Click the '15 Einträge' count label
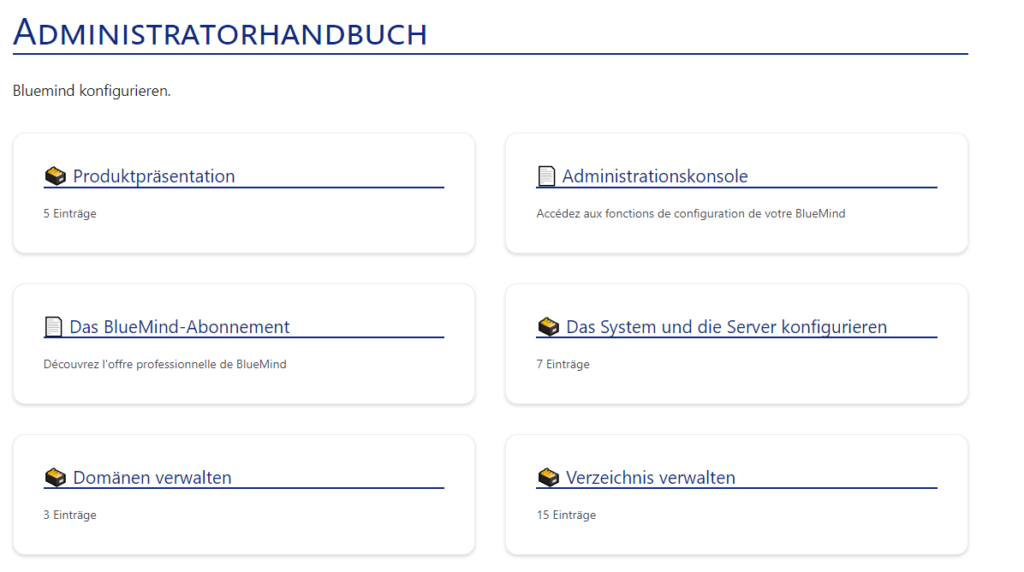Screen dimensions: 1024x572 [x=566, y=515]
